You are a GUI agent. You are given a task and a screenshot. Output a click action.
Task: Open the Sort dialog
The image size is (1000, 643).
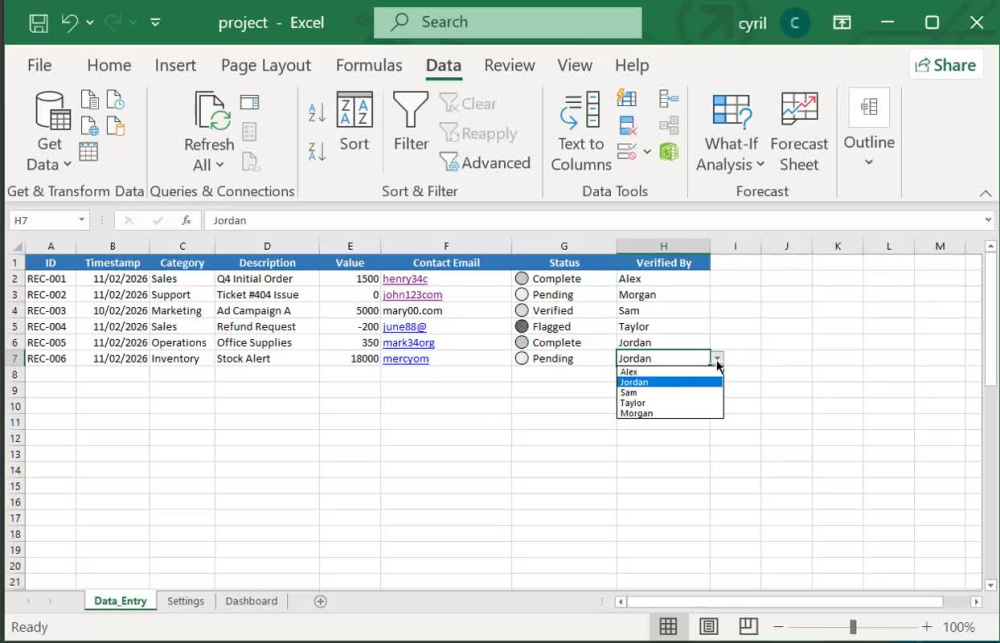355,121
